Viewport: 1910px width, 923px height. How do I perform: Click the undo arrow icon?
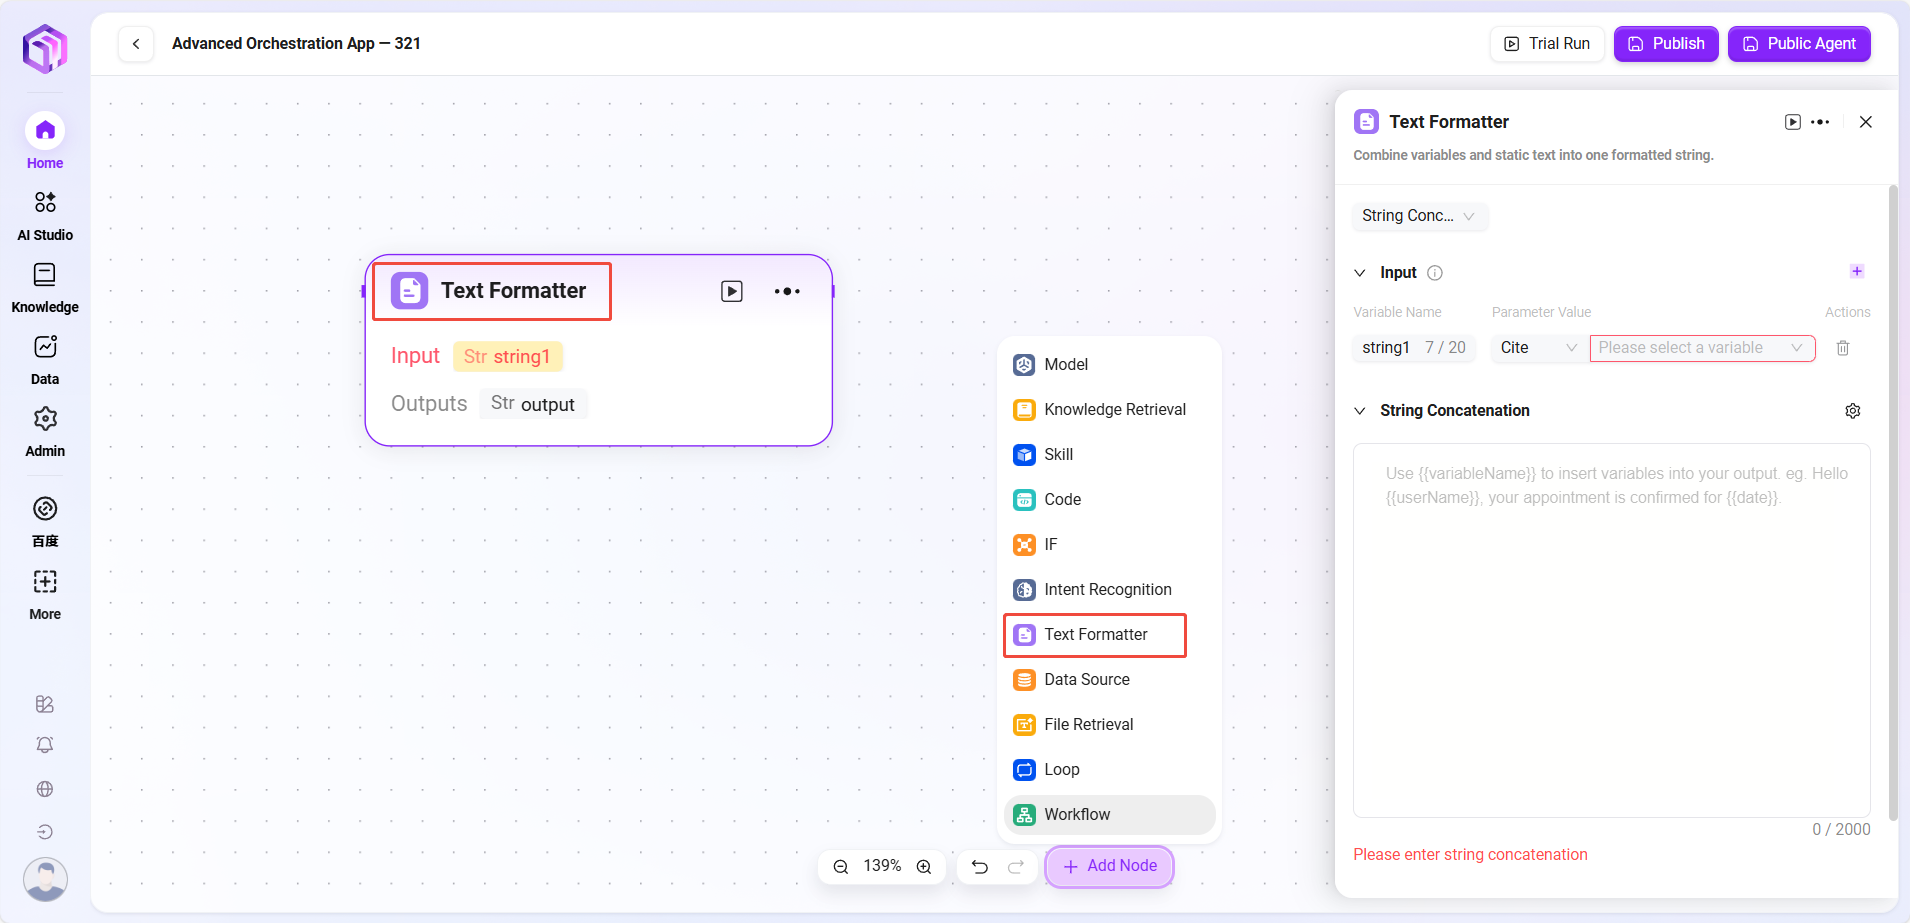[x=980, y=867]
